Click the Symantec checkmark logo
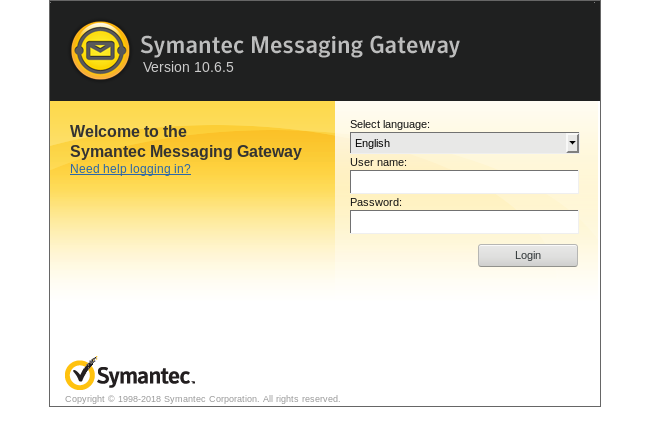The image size is (646, 431). pyautogui.click(x=130, y=373)
